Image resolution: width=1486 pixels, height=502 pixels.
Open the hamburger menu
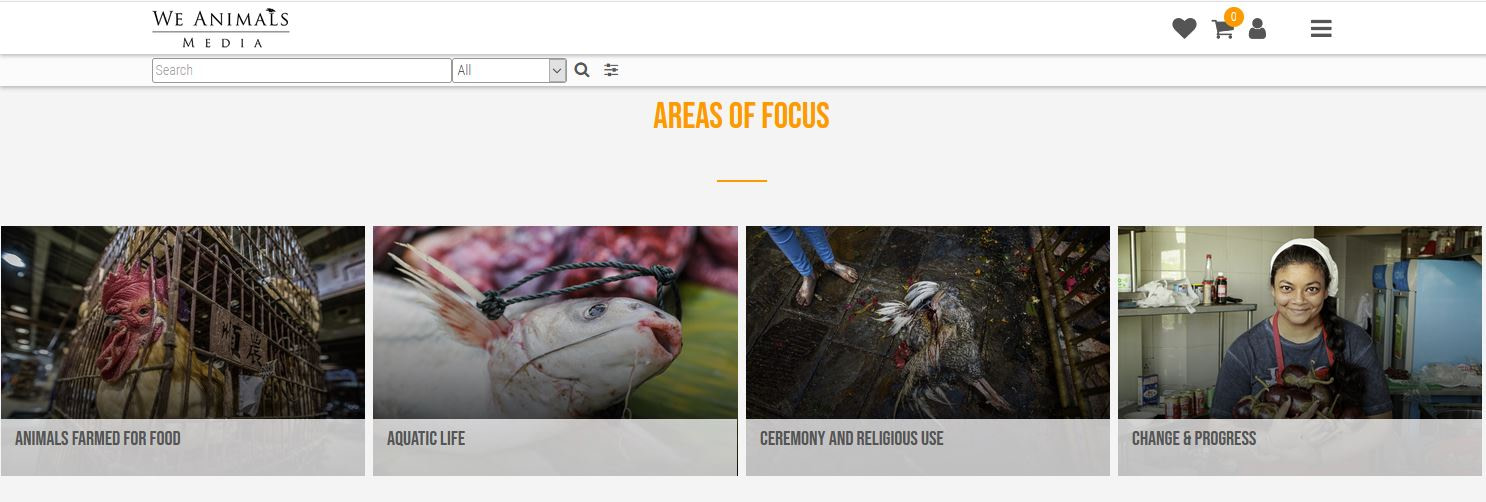(x=1321, y=29)
